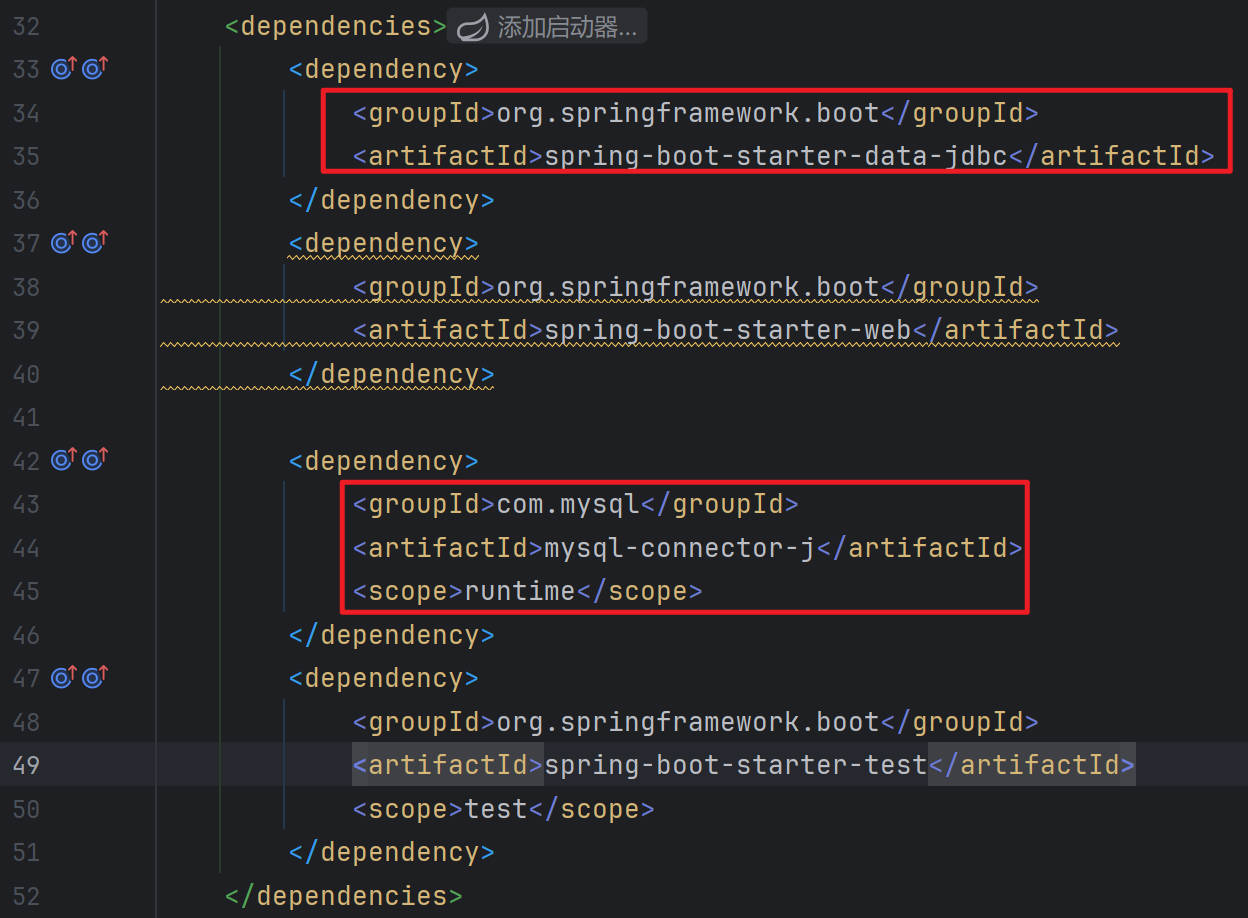Click the right gutter icon on line 42

coord(95,460)
